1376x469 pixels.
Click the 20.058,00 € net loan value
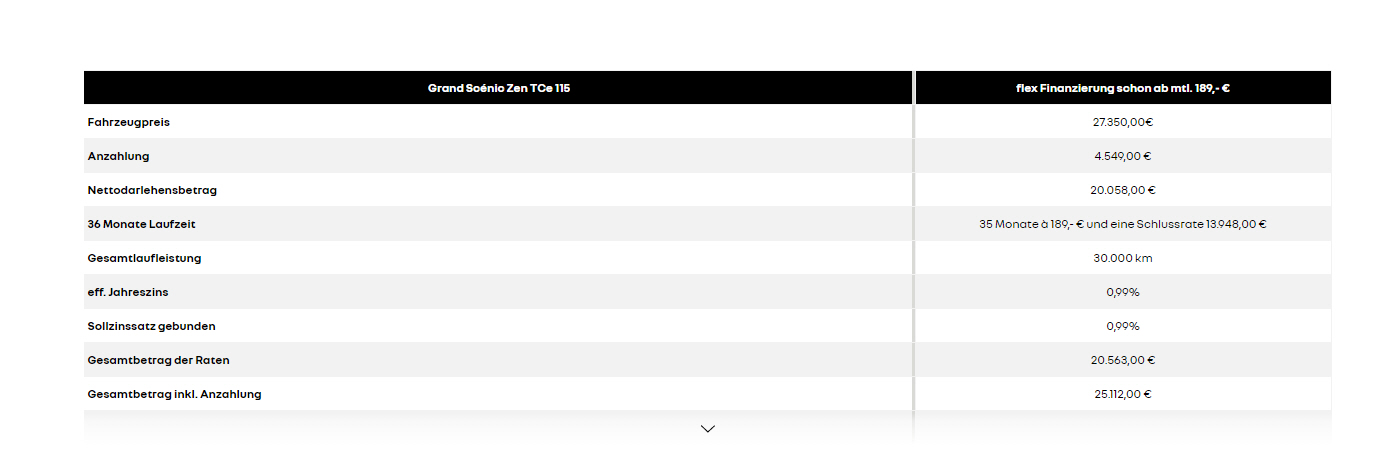click(1122, 190)
